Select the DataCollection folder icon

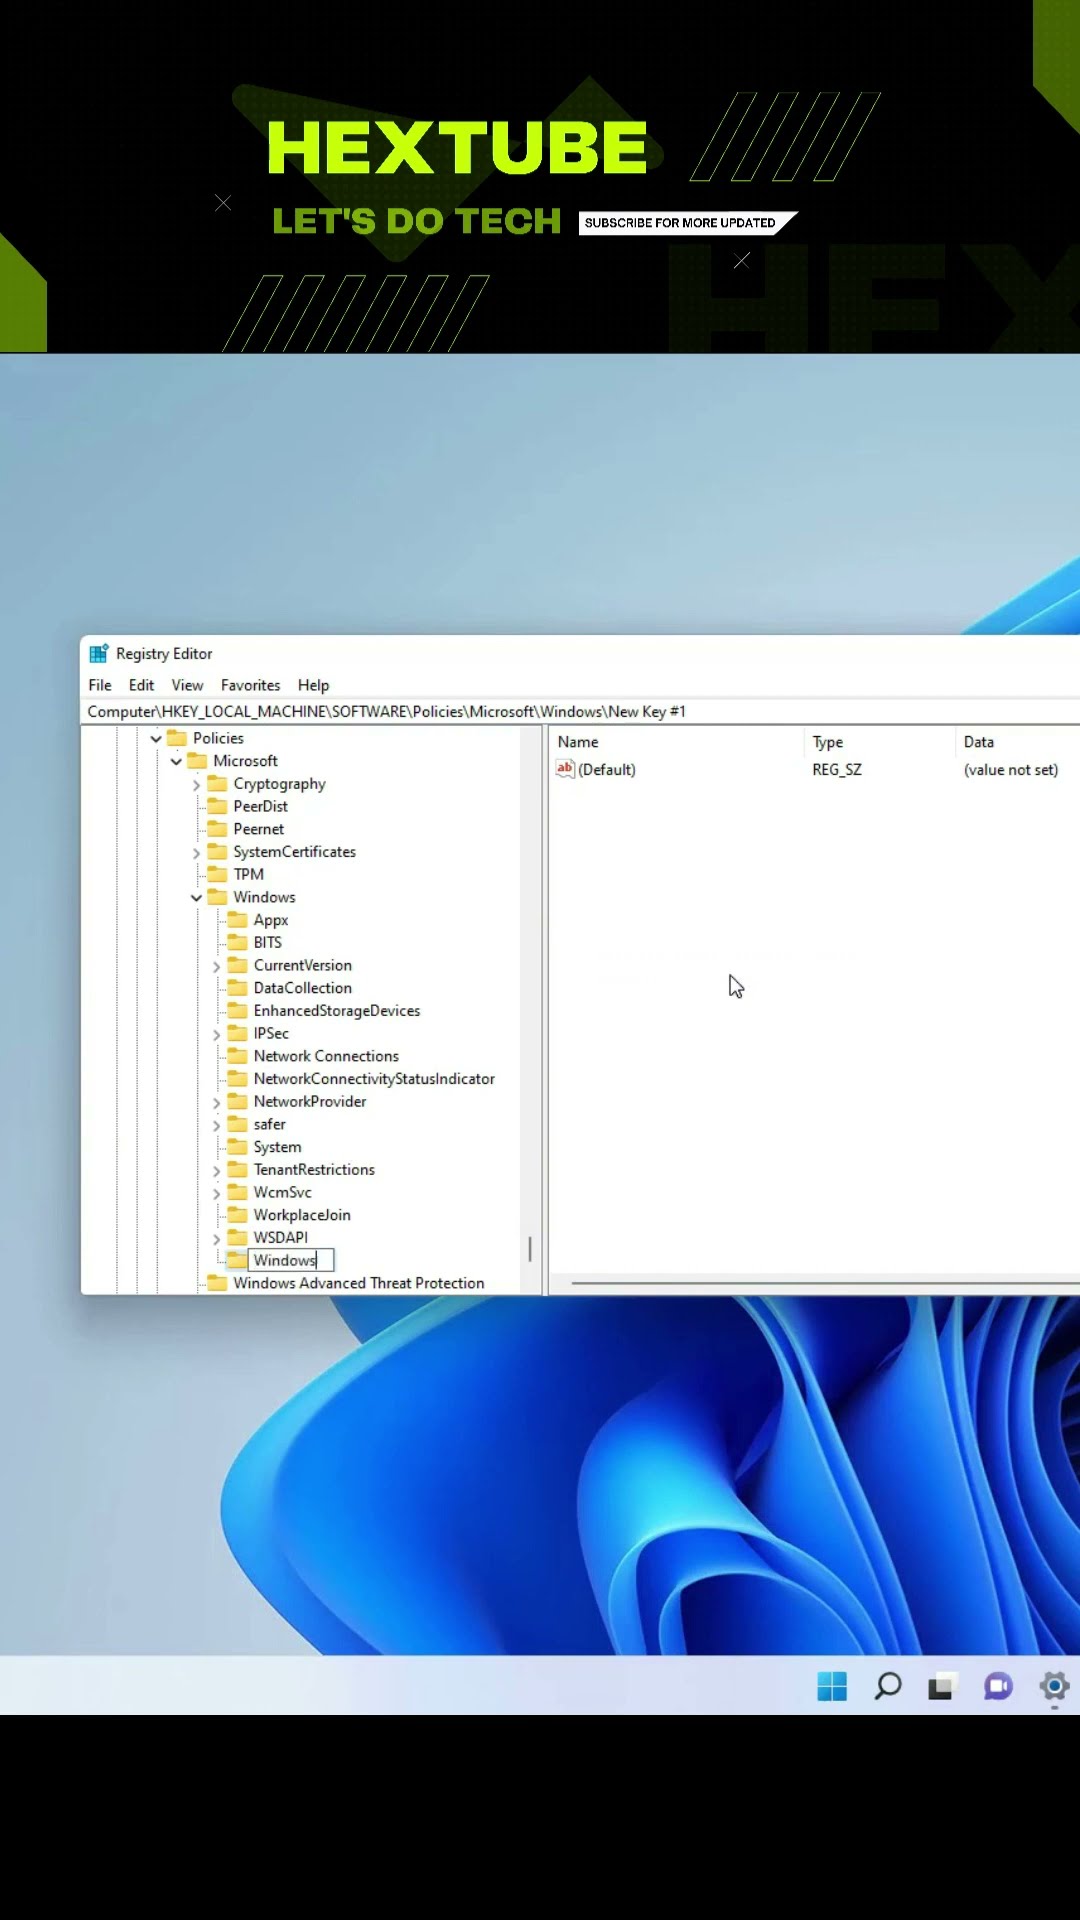pos(237,988)
